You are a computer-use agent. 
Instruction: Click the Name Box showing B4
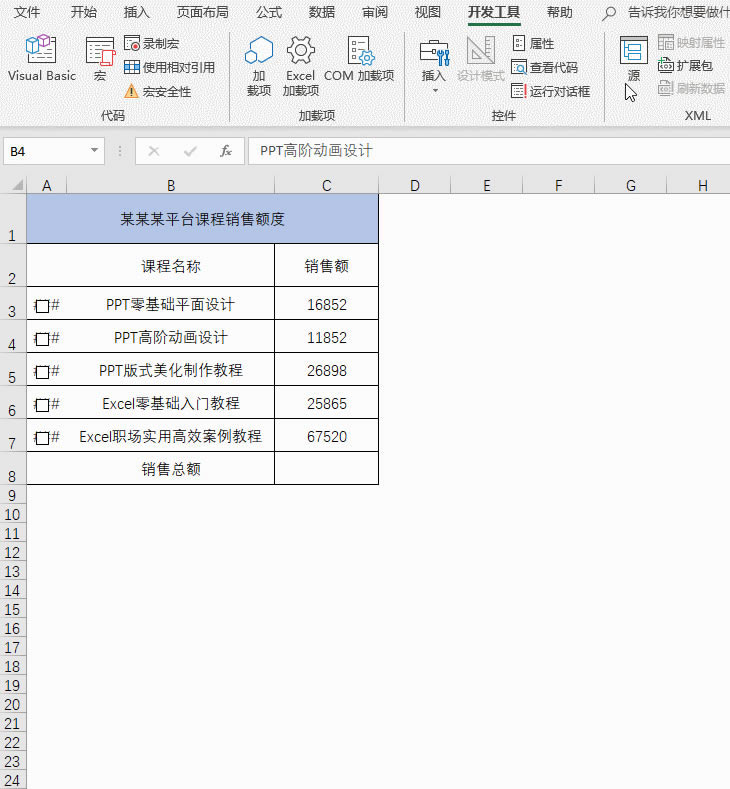click(x=48, y=151)
